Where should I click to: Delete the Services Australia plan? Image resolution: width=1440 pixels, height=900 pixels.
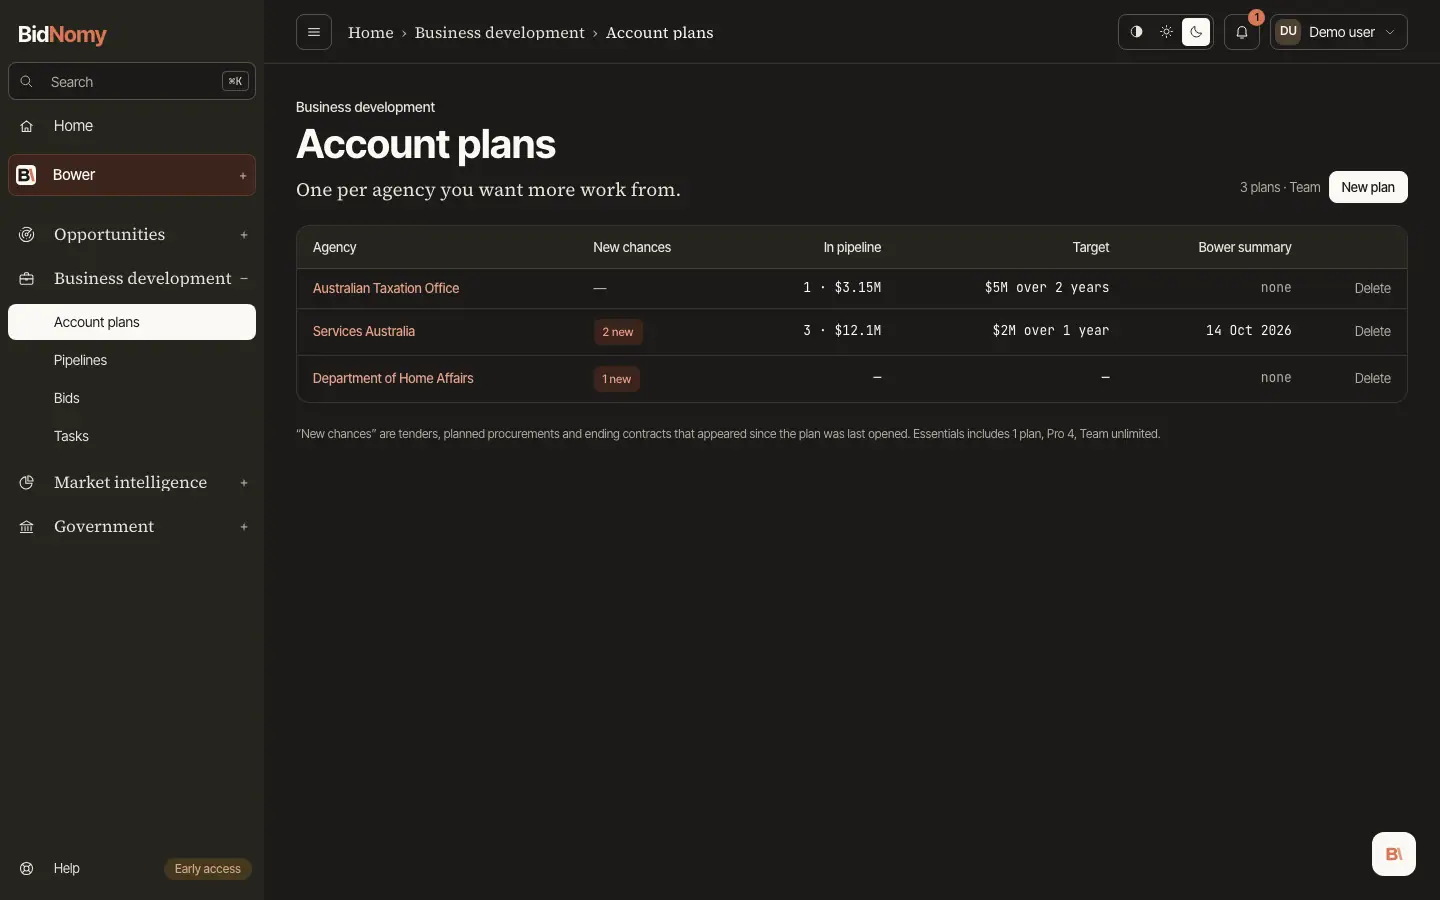(x=1373, y=331)
